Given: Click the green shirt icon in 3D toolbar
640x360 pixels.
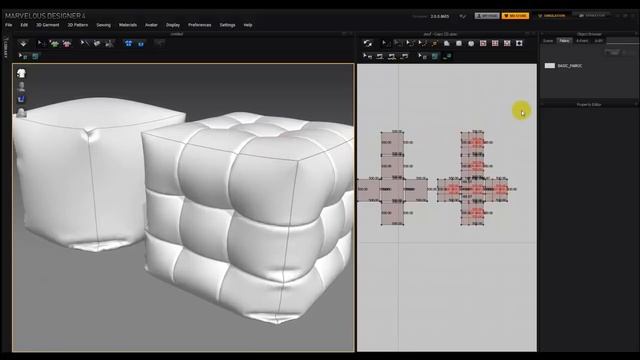Looking at the screenshot, I should point(54,43).
